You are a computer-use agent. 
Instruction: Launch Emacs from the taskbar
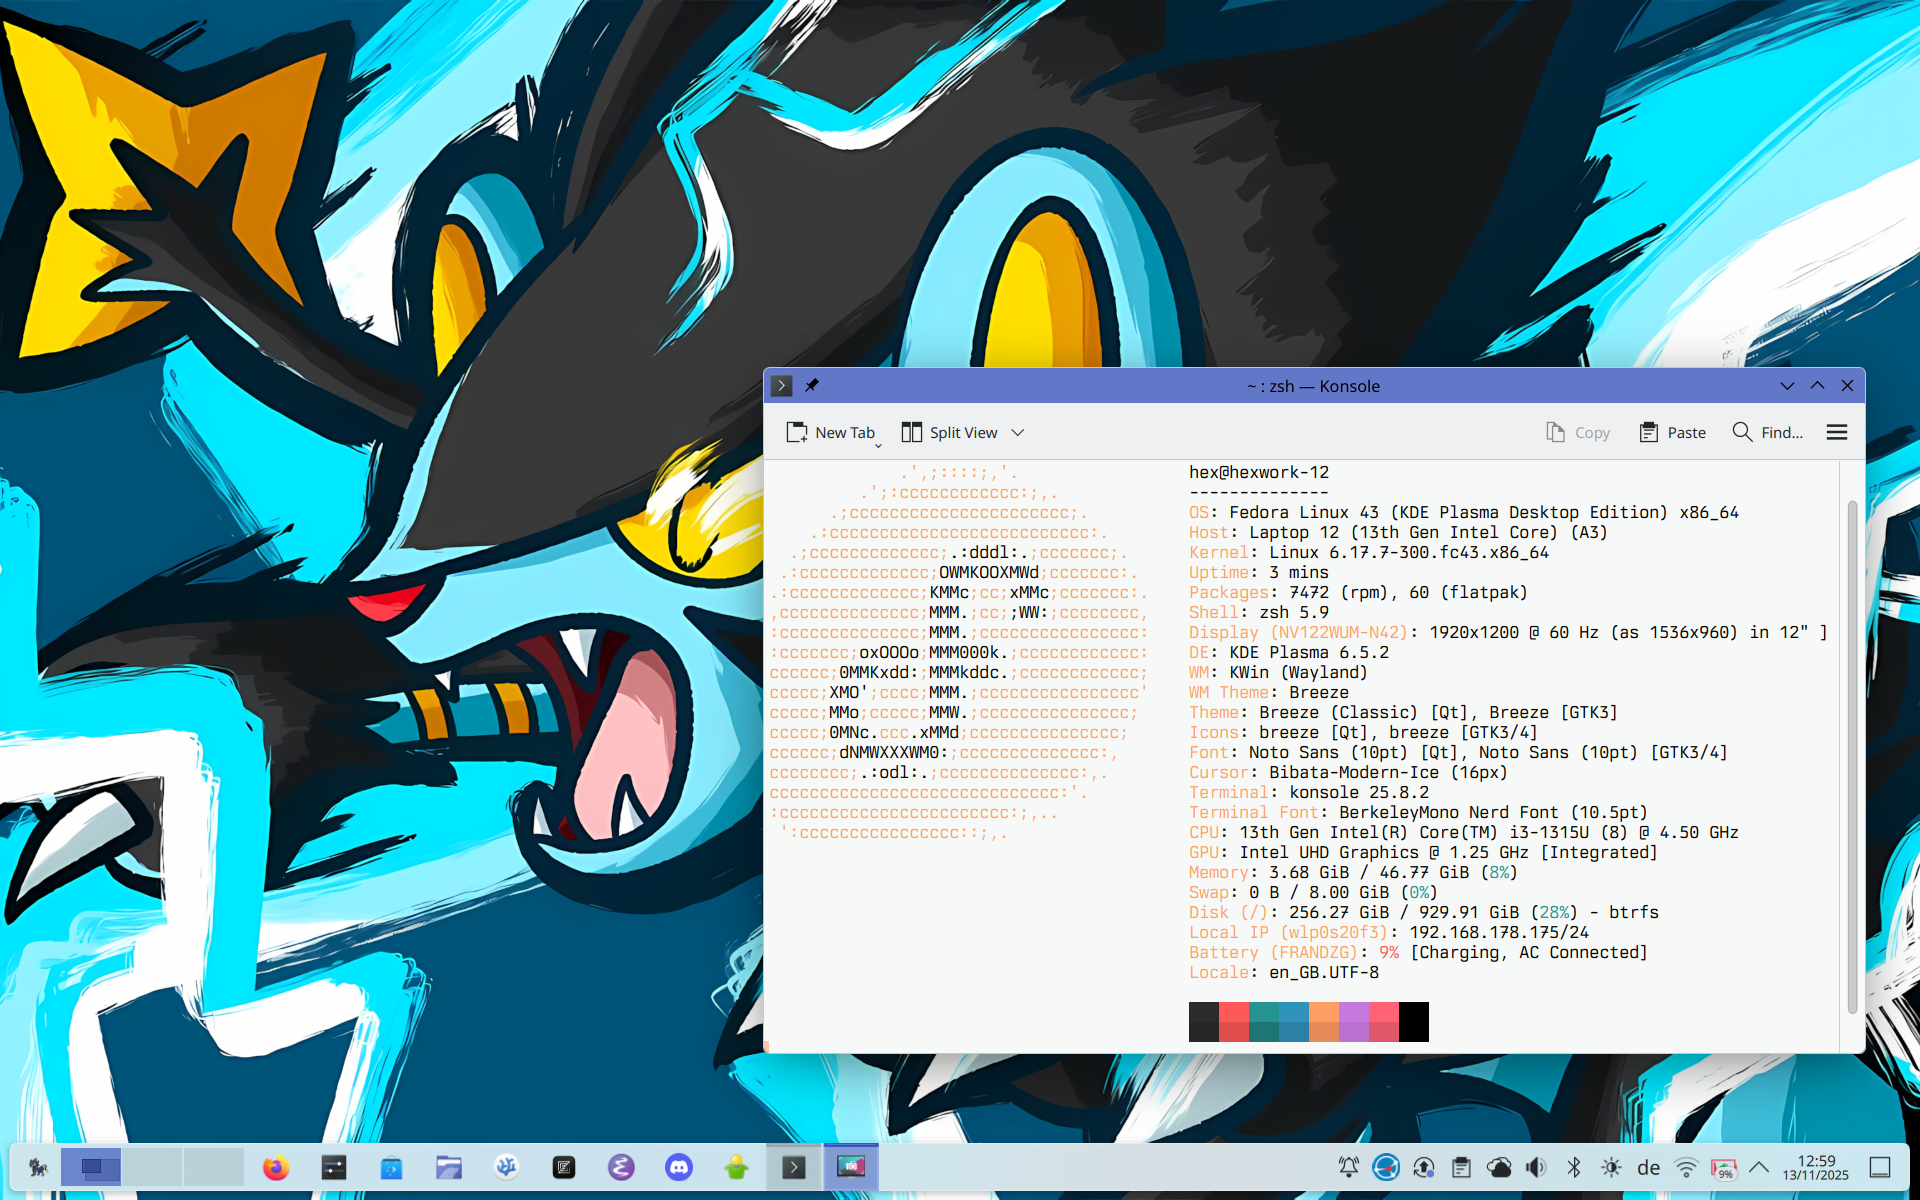[621, 1167]
